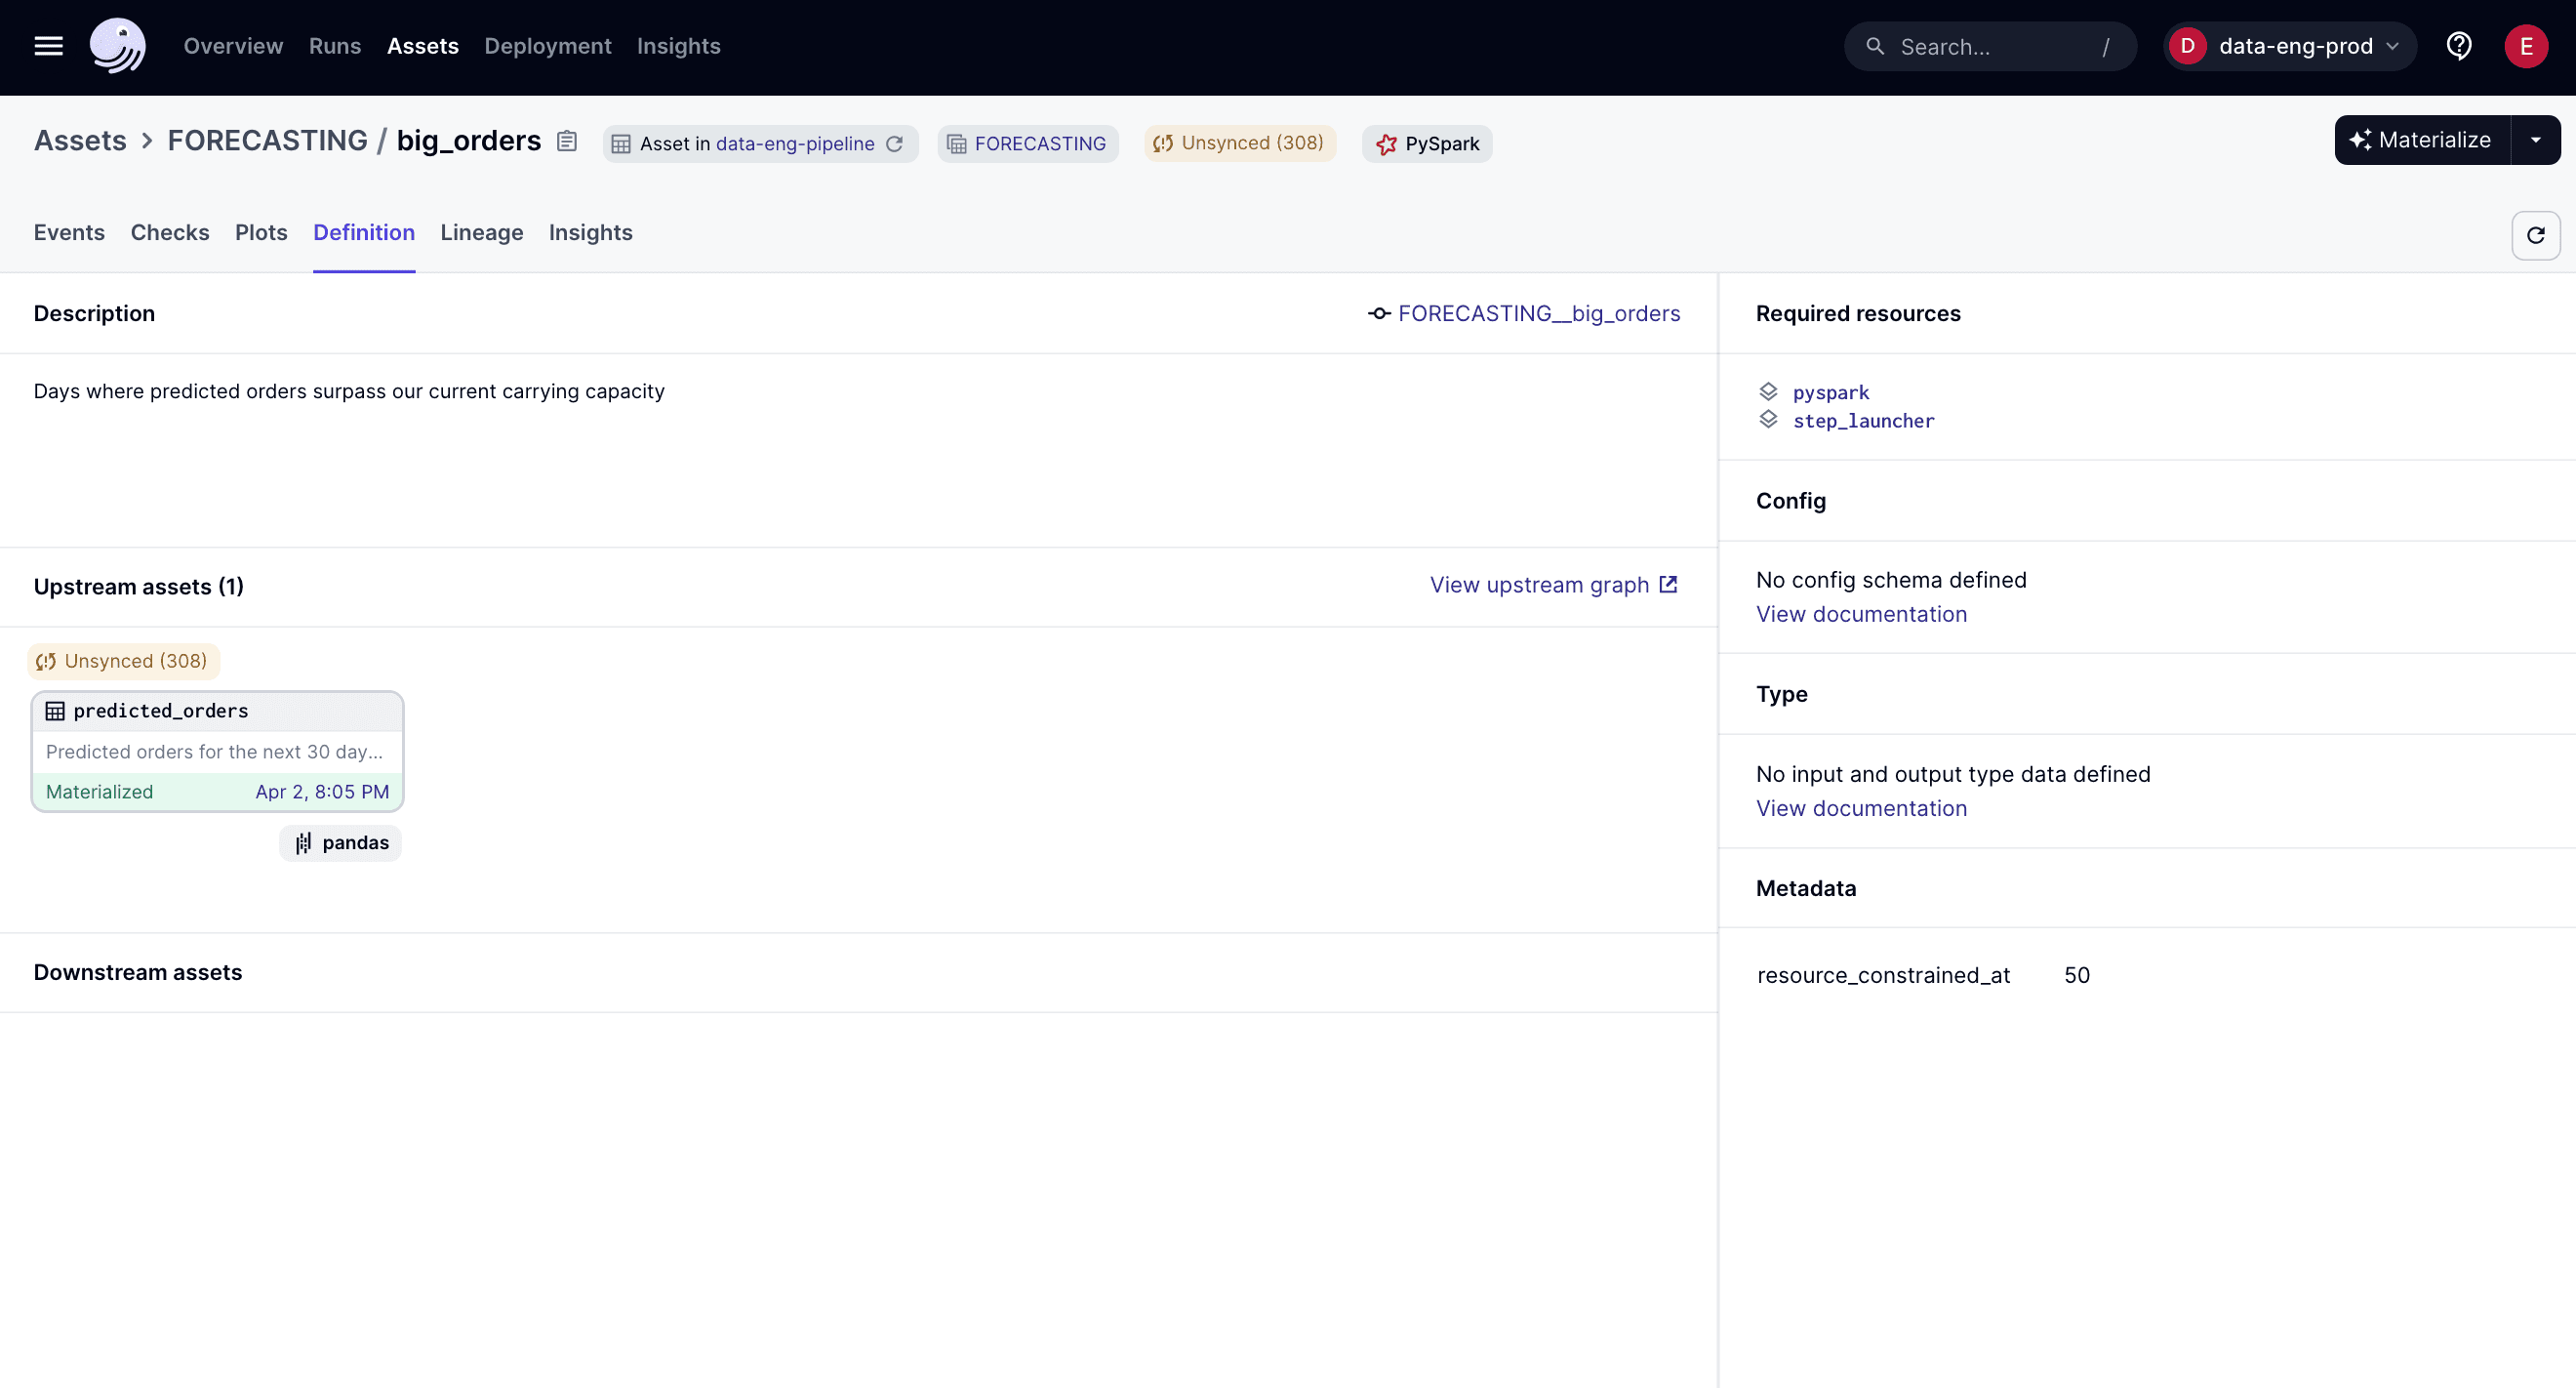The image size is (2576, 1388).
Task: Open the hamburger navigation menu
Action: [47, 46]
